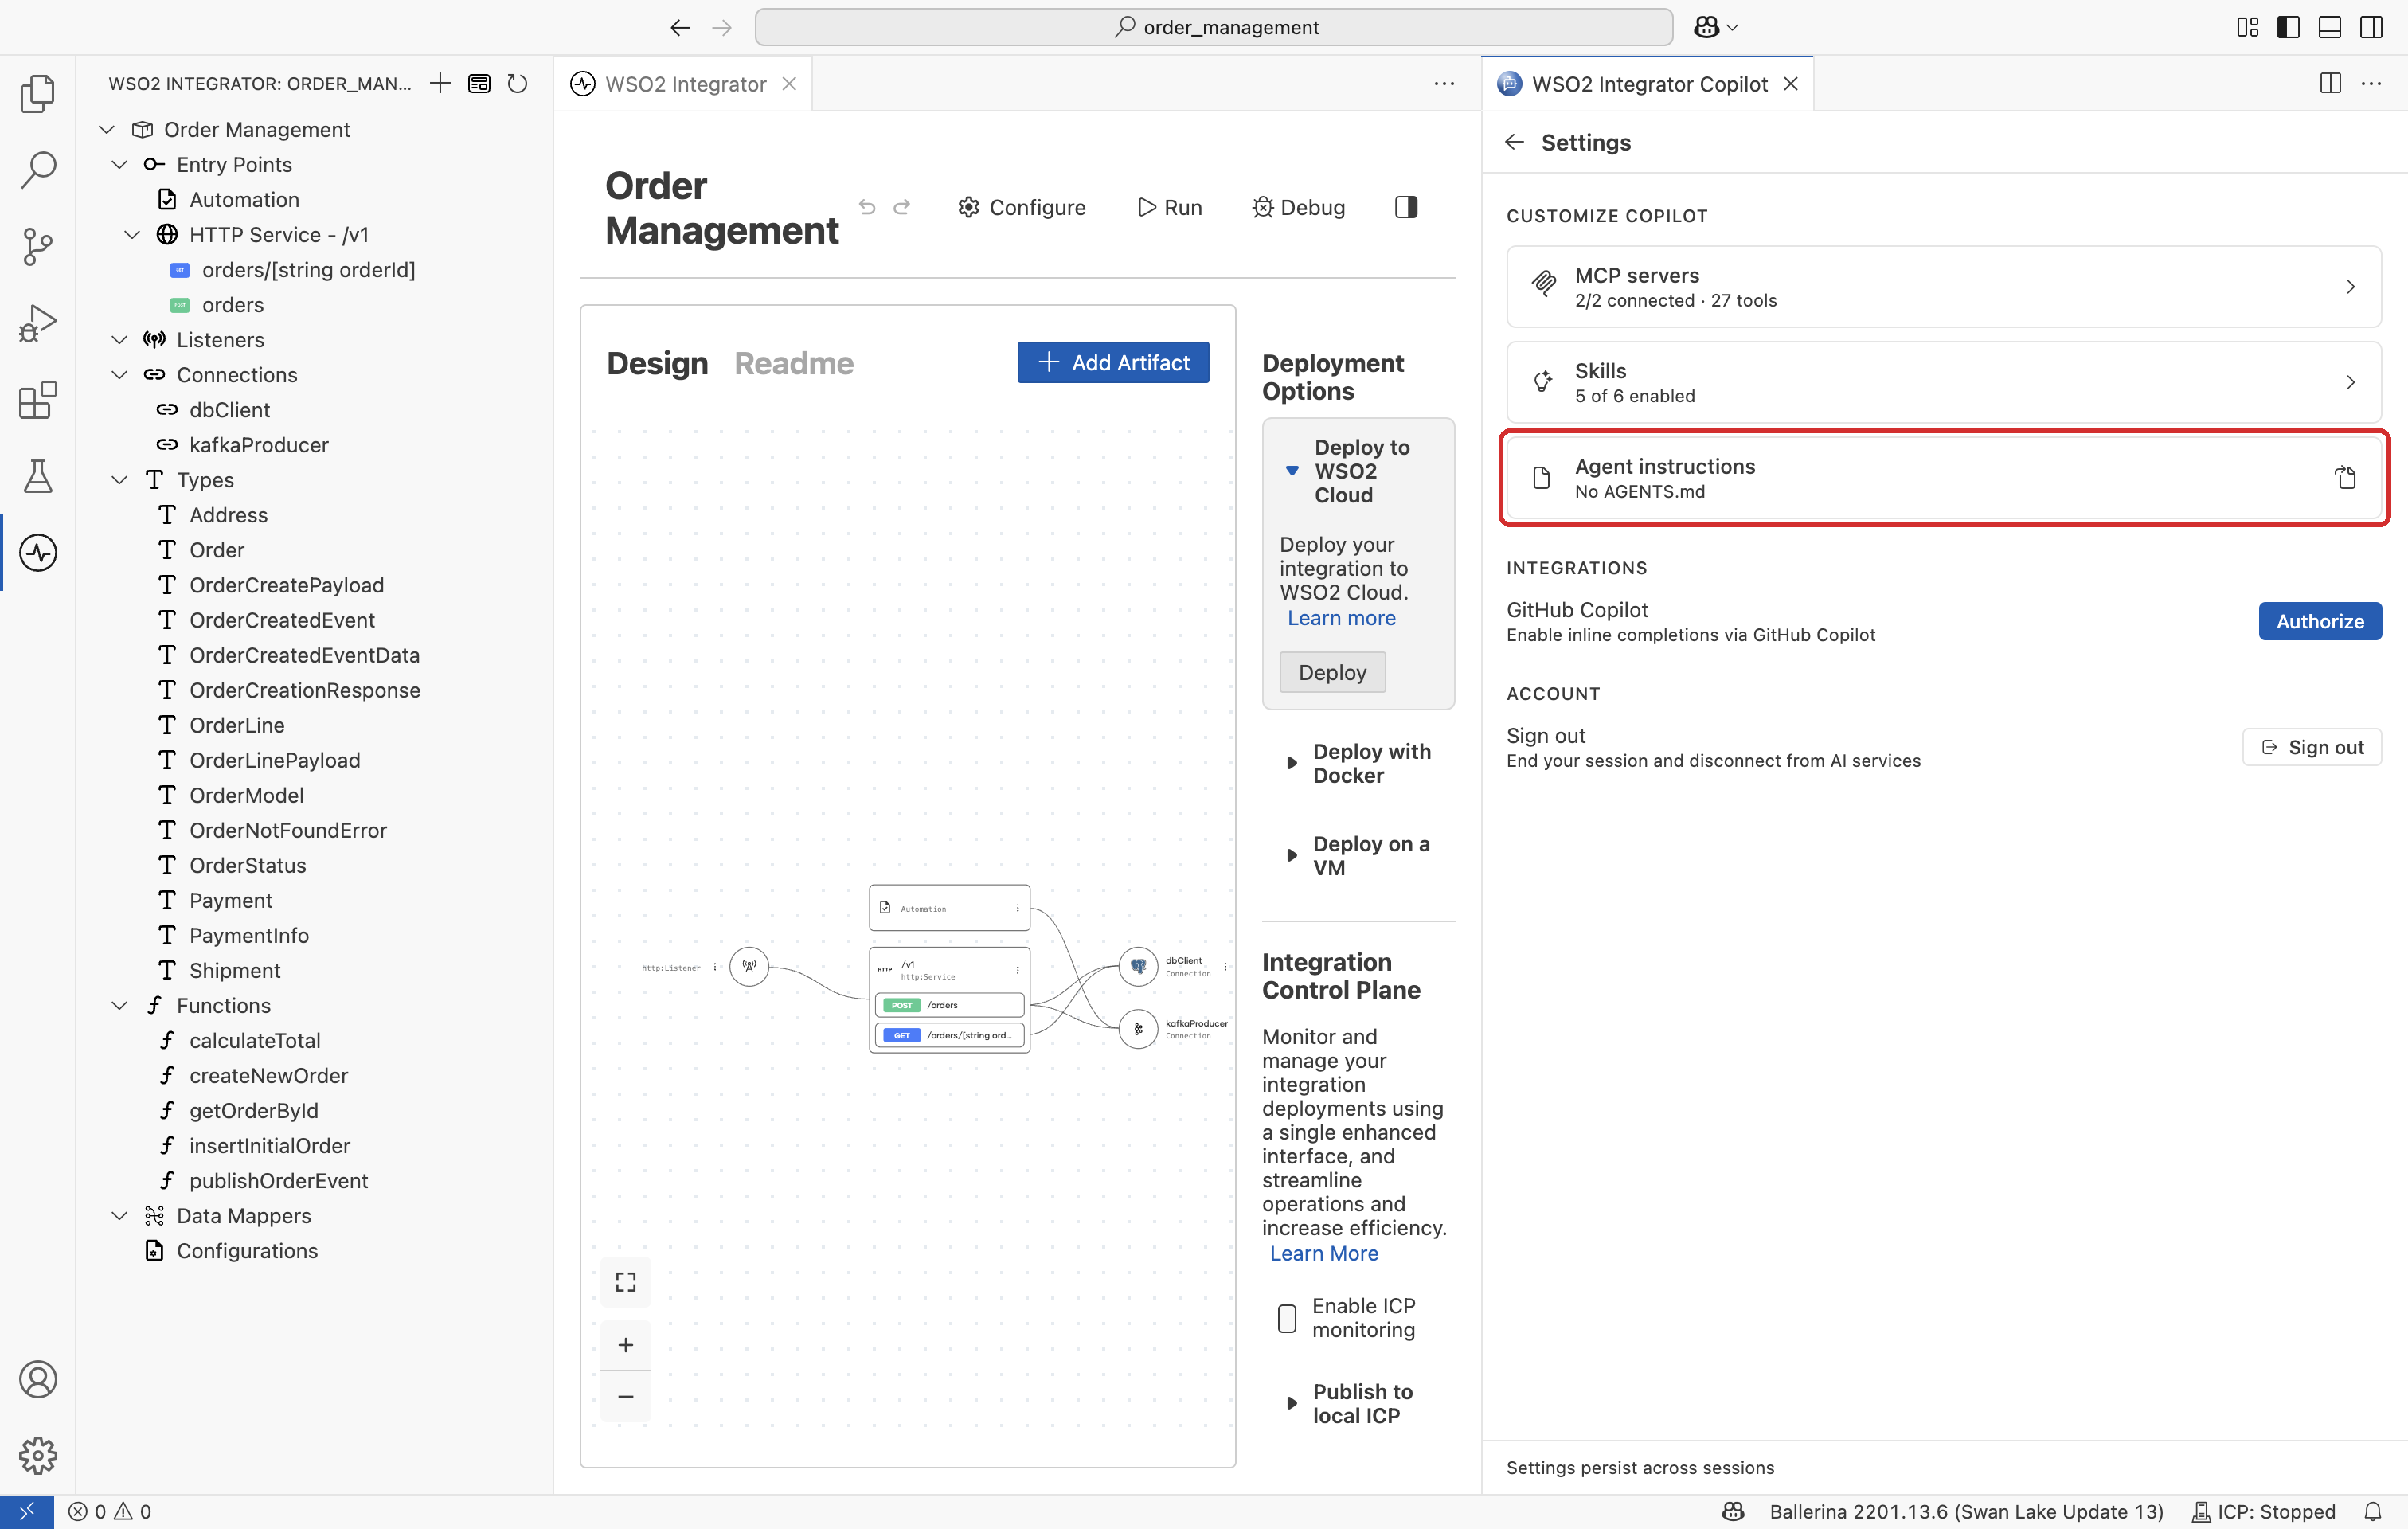Image resolution: width=2408 pixels, height=1529 pixels.
Task: Select the Design tab
Action: pyautogui.click(x=657, y=363)
